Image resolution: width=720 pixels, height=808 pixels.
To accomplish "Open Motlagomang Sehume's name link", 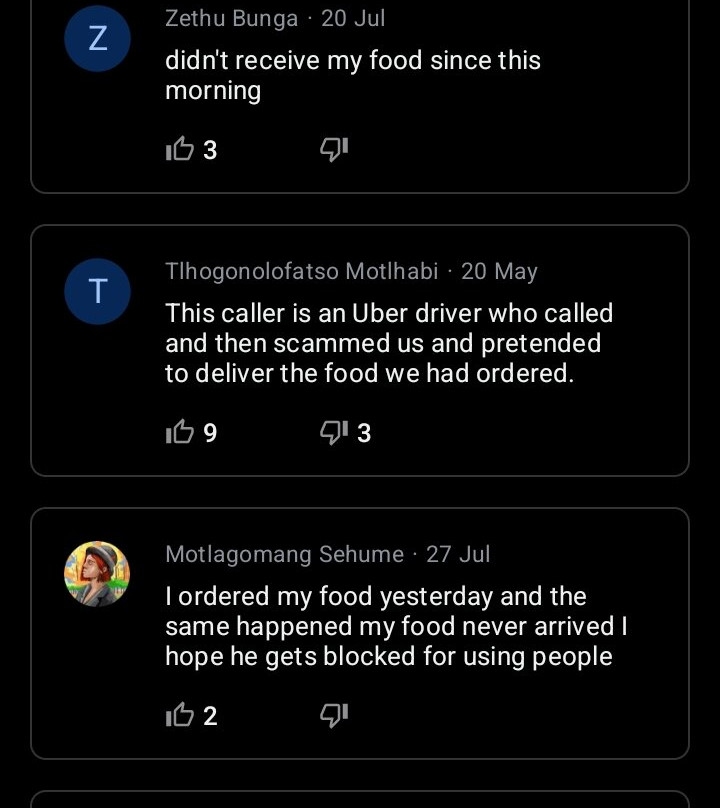I will pyautogui.click(x=284, y=554).
